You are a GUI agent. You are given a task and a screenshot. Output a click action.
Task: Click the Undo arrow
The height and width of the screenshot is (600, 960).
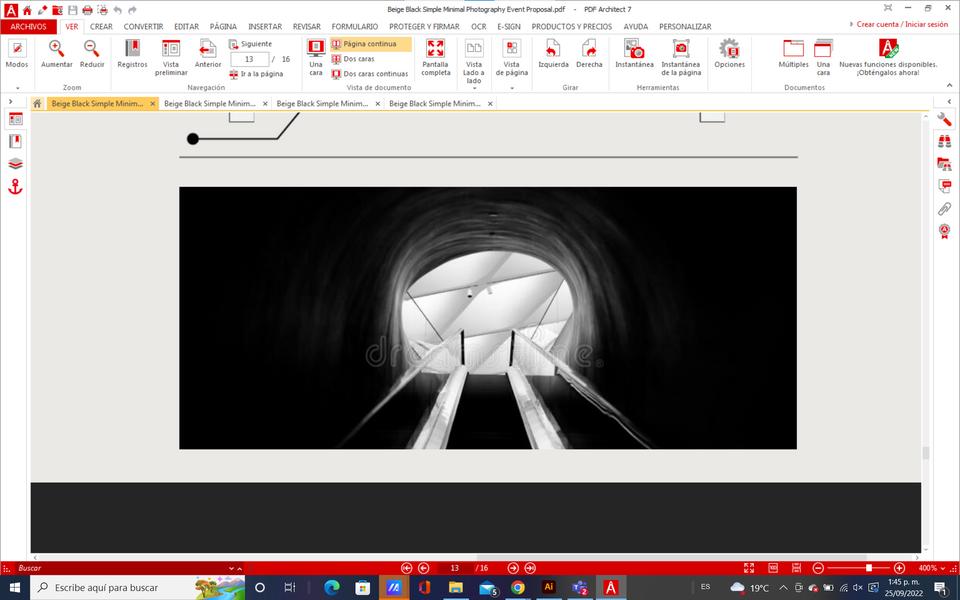118,10
